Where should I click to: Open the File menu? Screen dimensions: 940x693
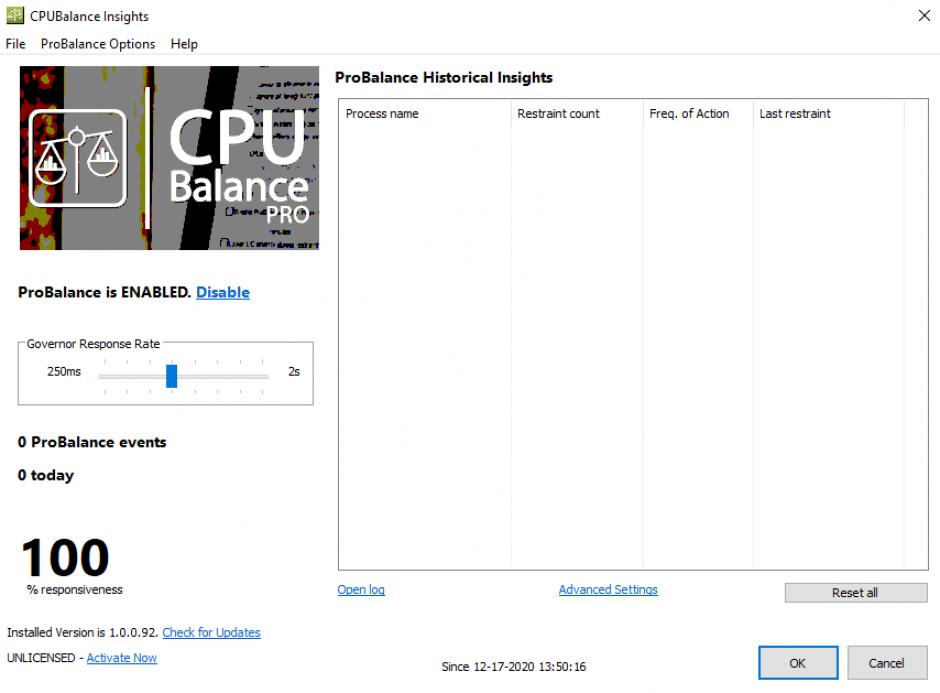point(16,44)
